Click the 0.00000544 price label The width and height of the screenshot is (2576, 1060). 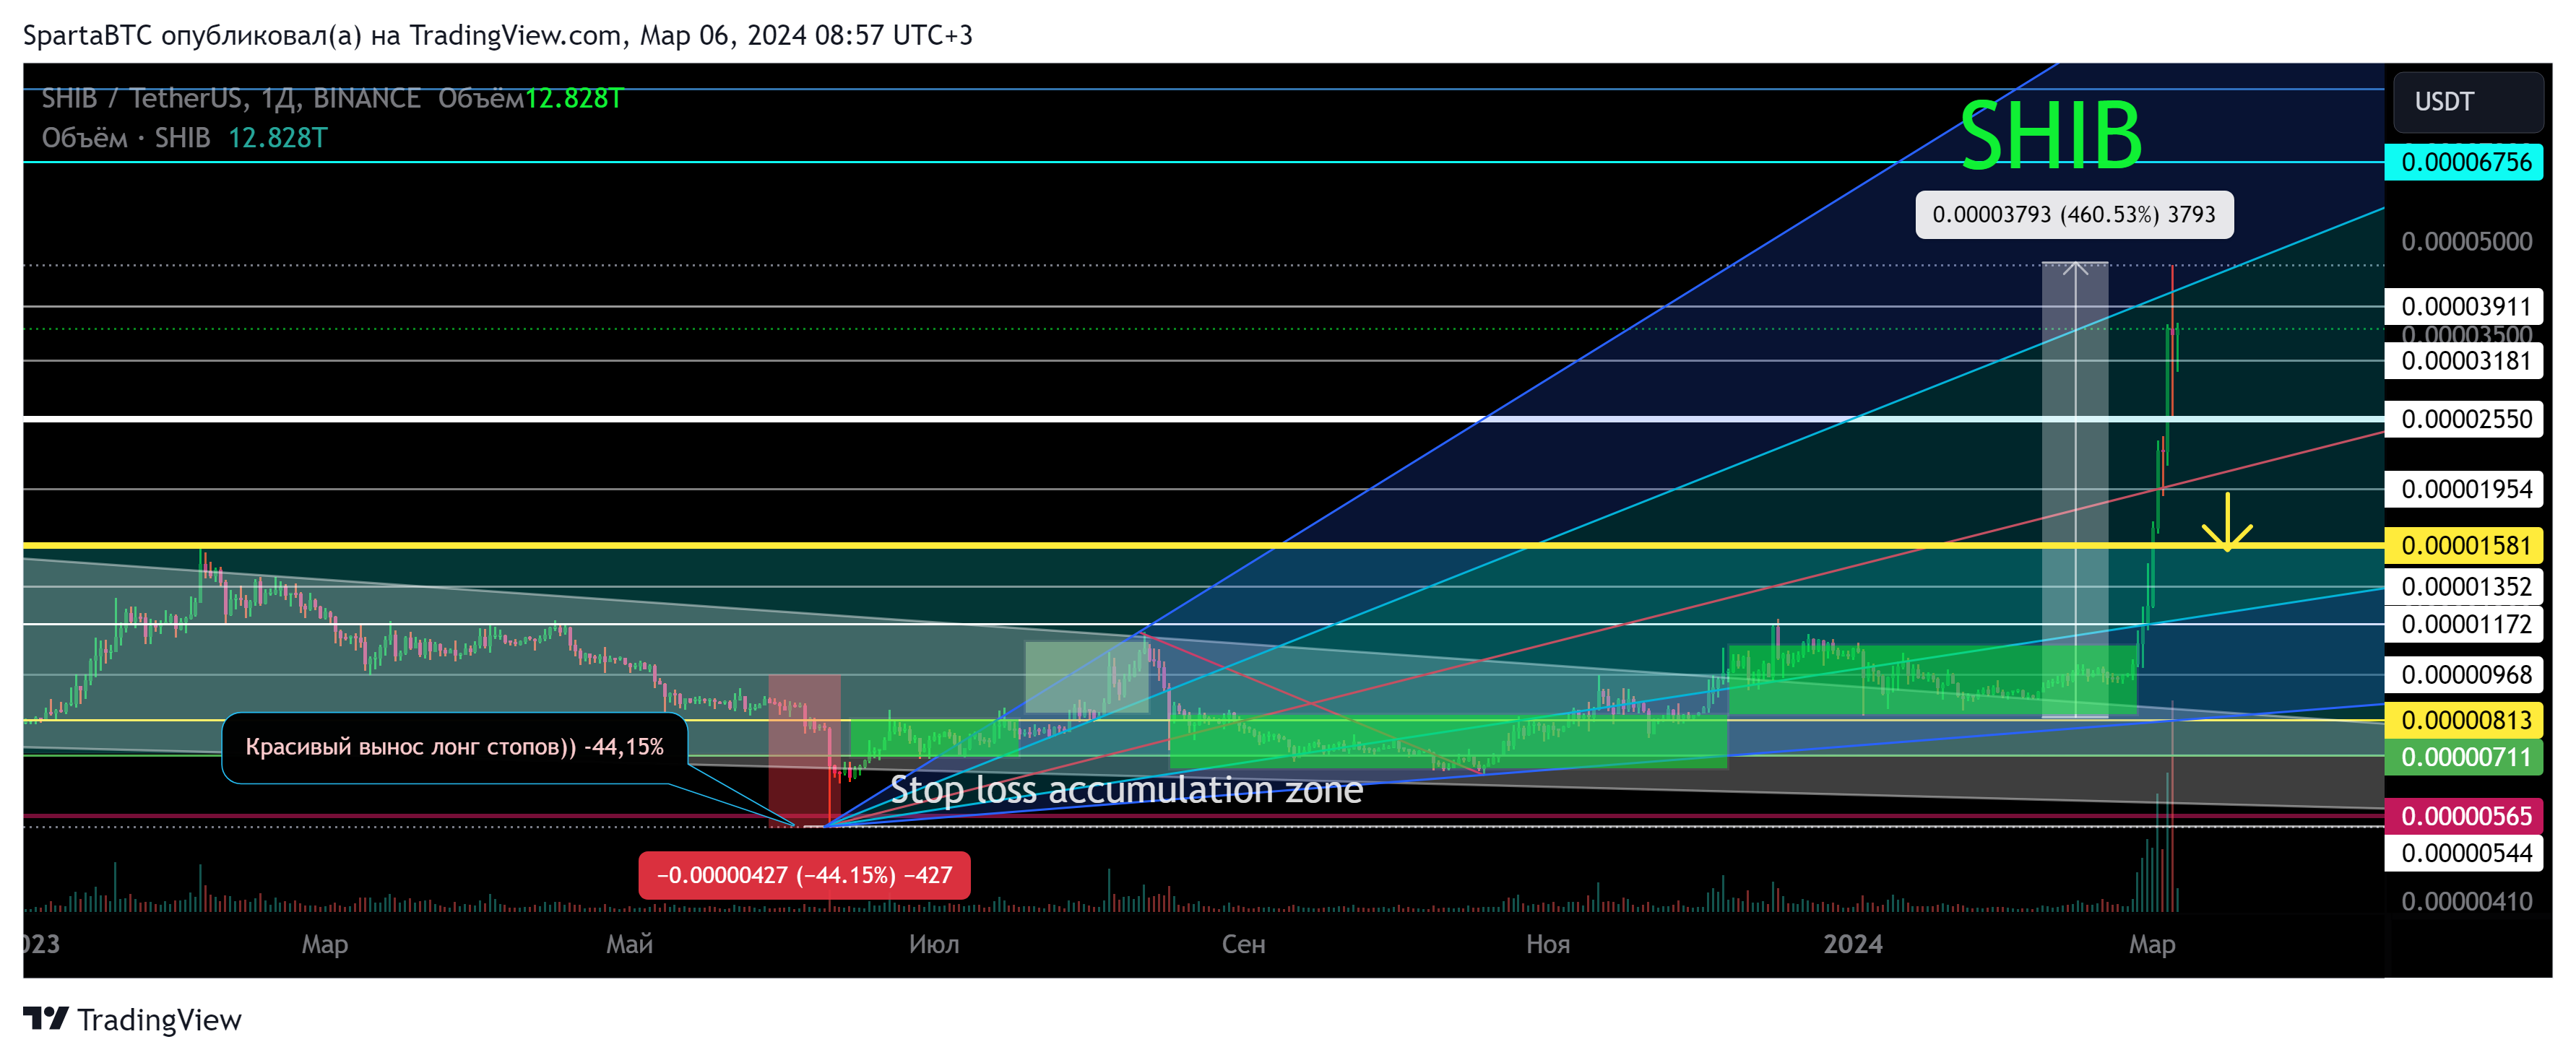pyautogui.click(x=2464, y=853)
